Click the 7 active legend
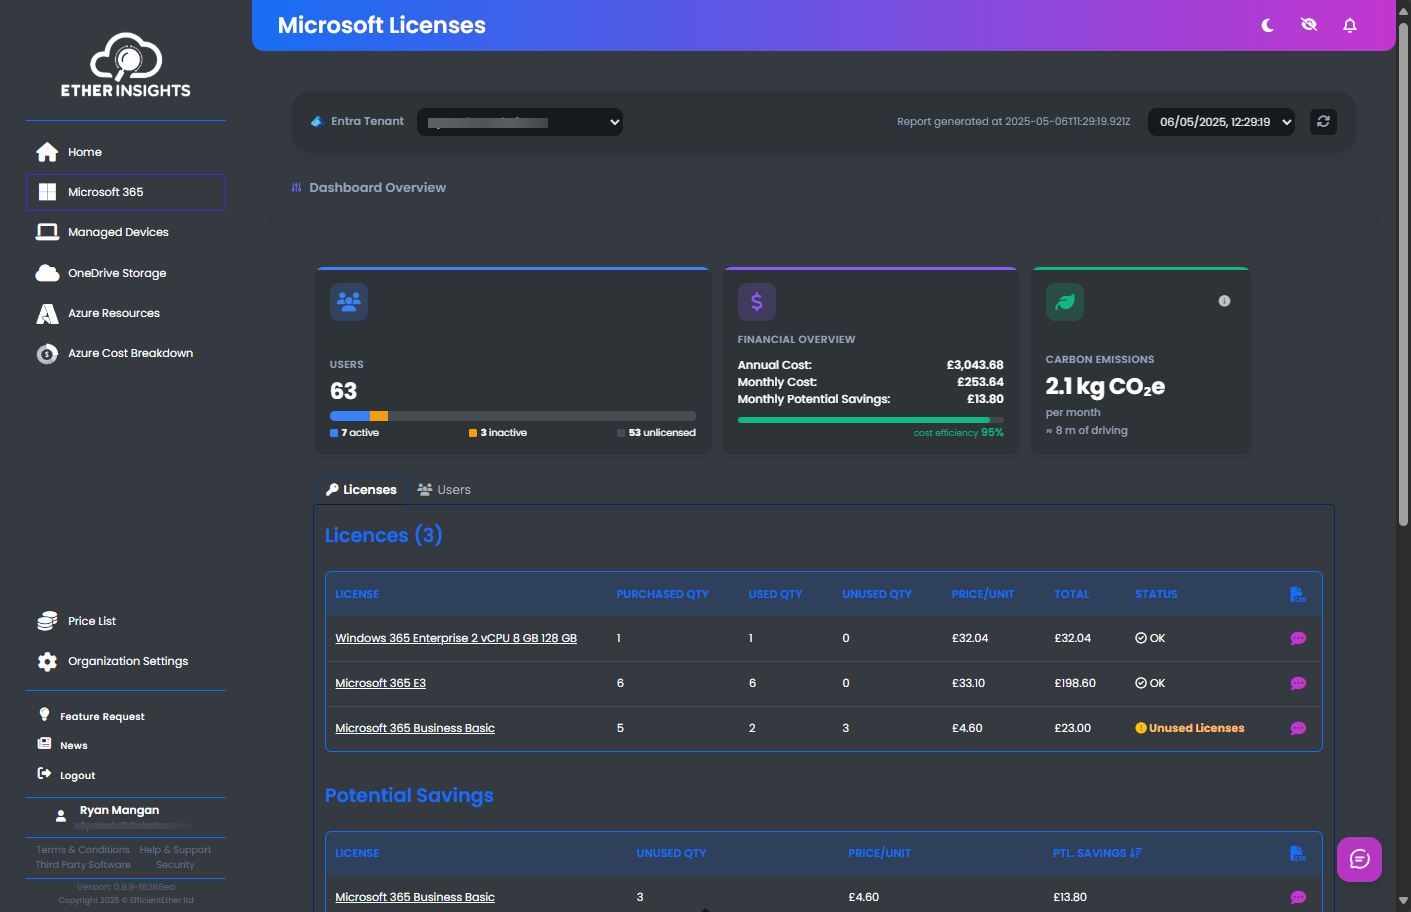Image resolution: width=1411 pixels, height=912 pixels. pyautogui.click(x=354, y=433)
